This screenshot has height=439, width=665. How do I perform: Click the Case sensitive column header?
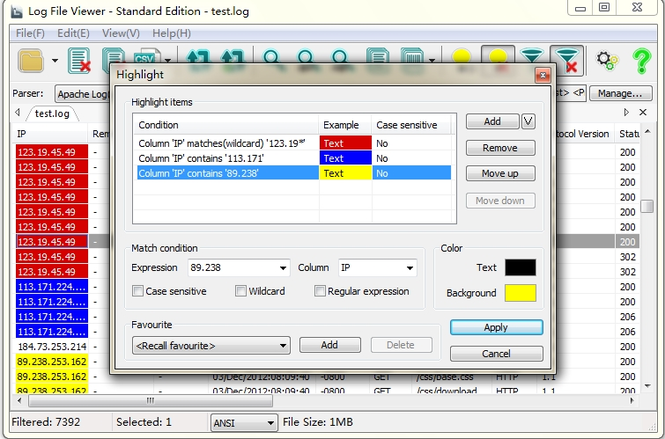411,125
